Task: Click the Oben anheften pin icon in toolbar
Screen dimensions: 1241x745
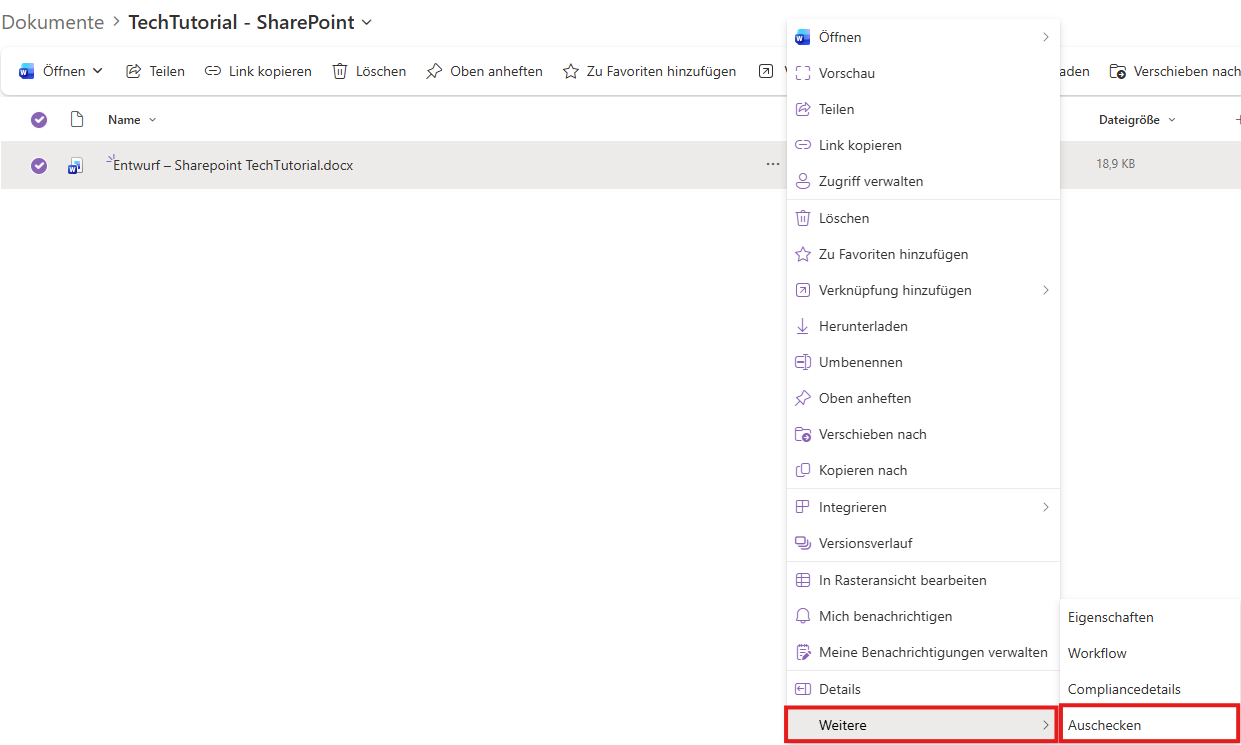Action: pos(434,71)
